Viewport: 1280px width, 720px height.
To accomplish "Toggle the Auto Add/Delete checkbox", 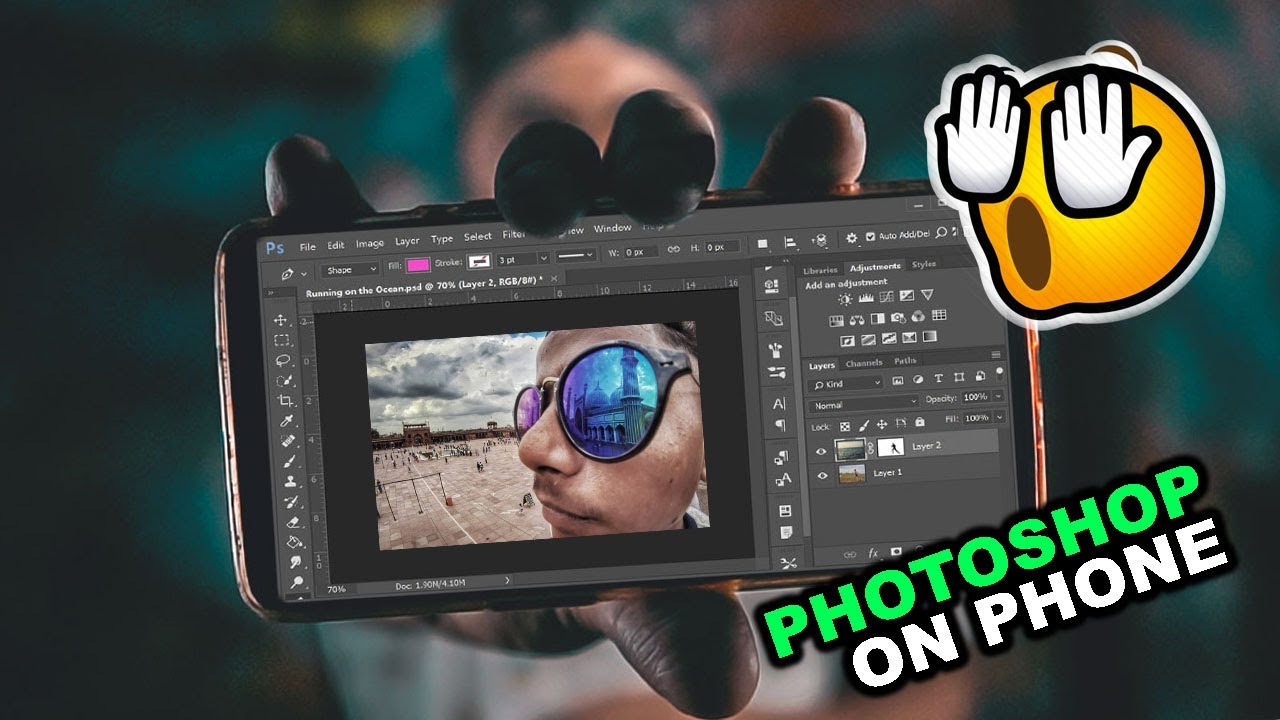I will coord(868,237).
